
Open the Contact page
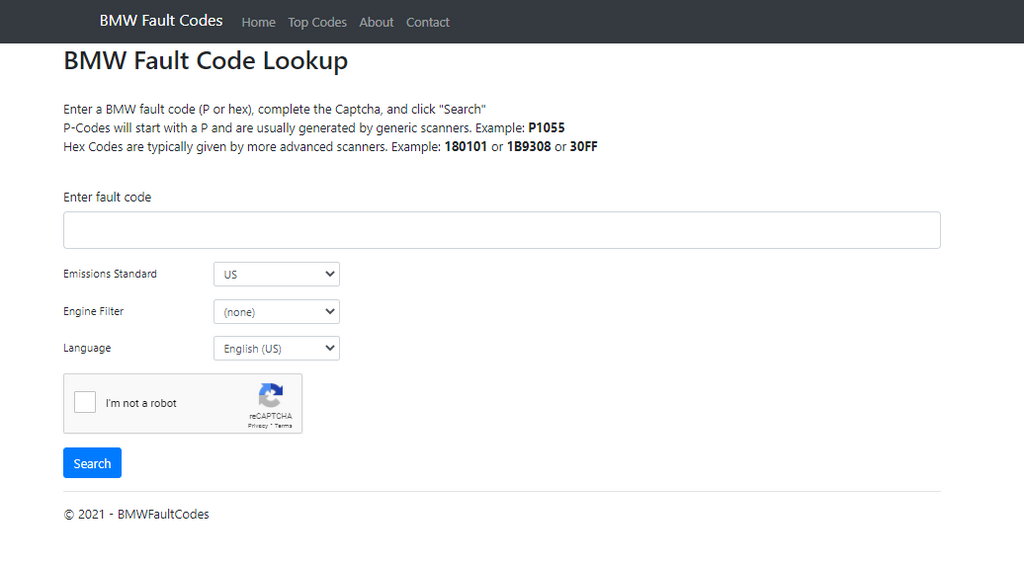427,22
